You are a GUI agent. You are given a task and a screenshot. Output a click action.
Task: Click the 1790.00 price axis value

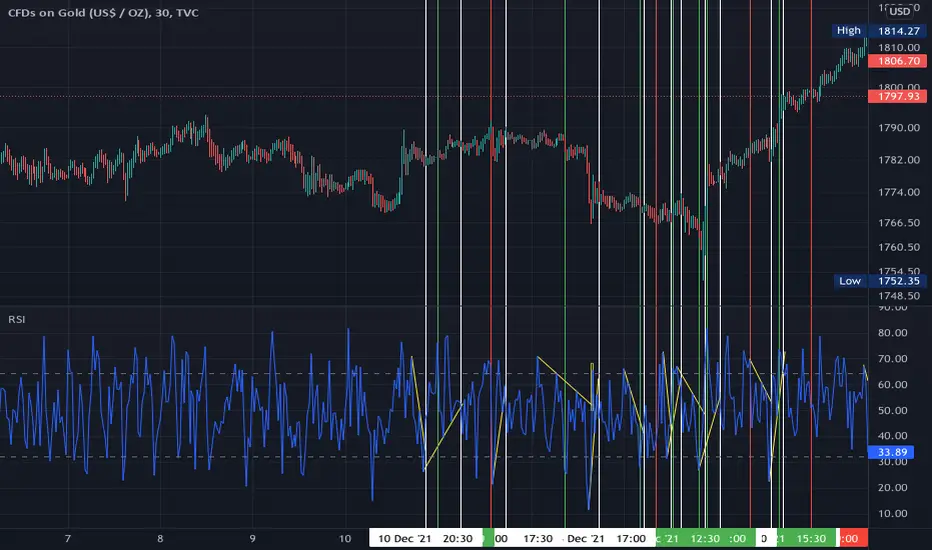pyautogui.click(x=899, y=128)
